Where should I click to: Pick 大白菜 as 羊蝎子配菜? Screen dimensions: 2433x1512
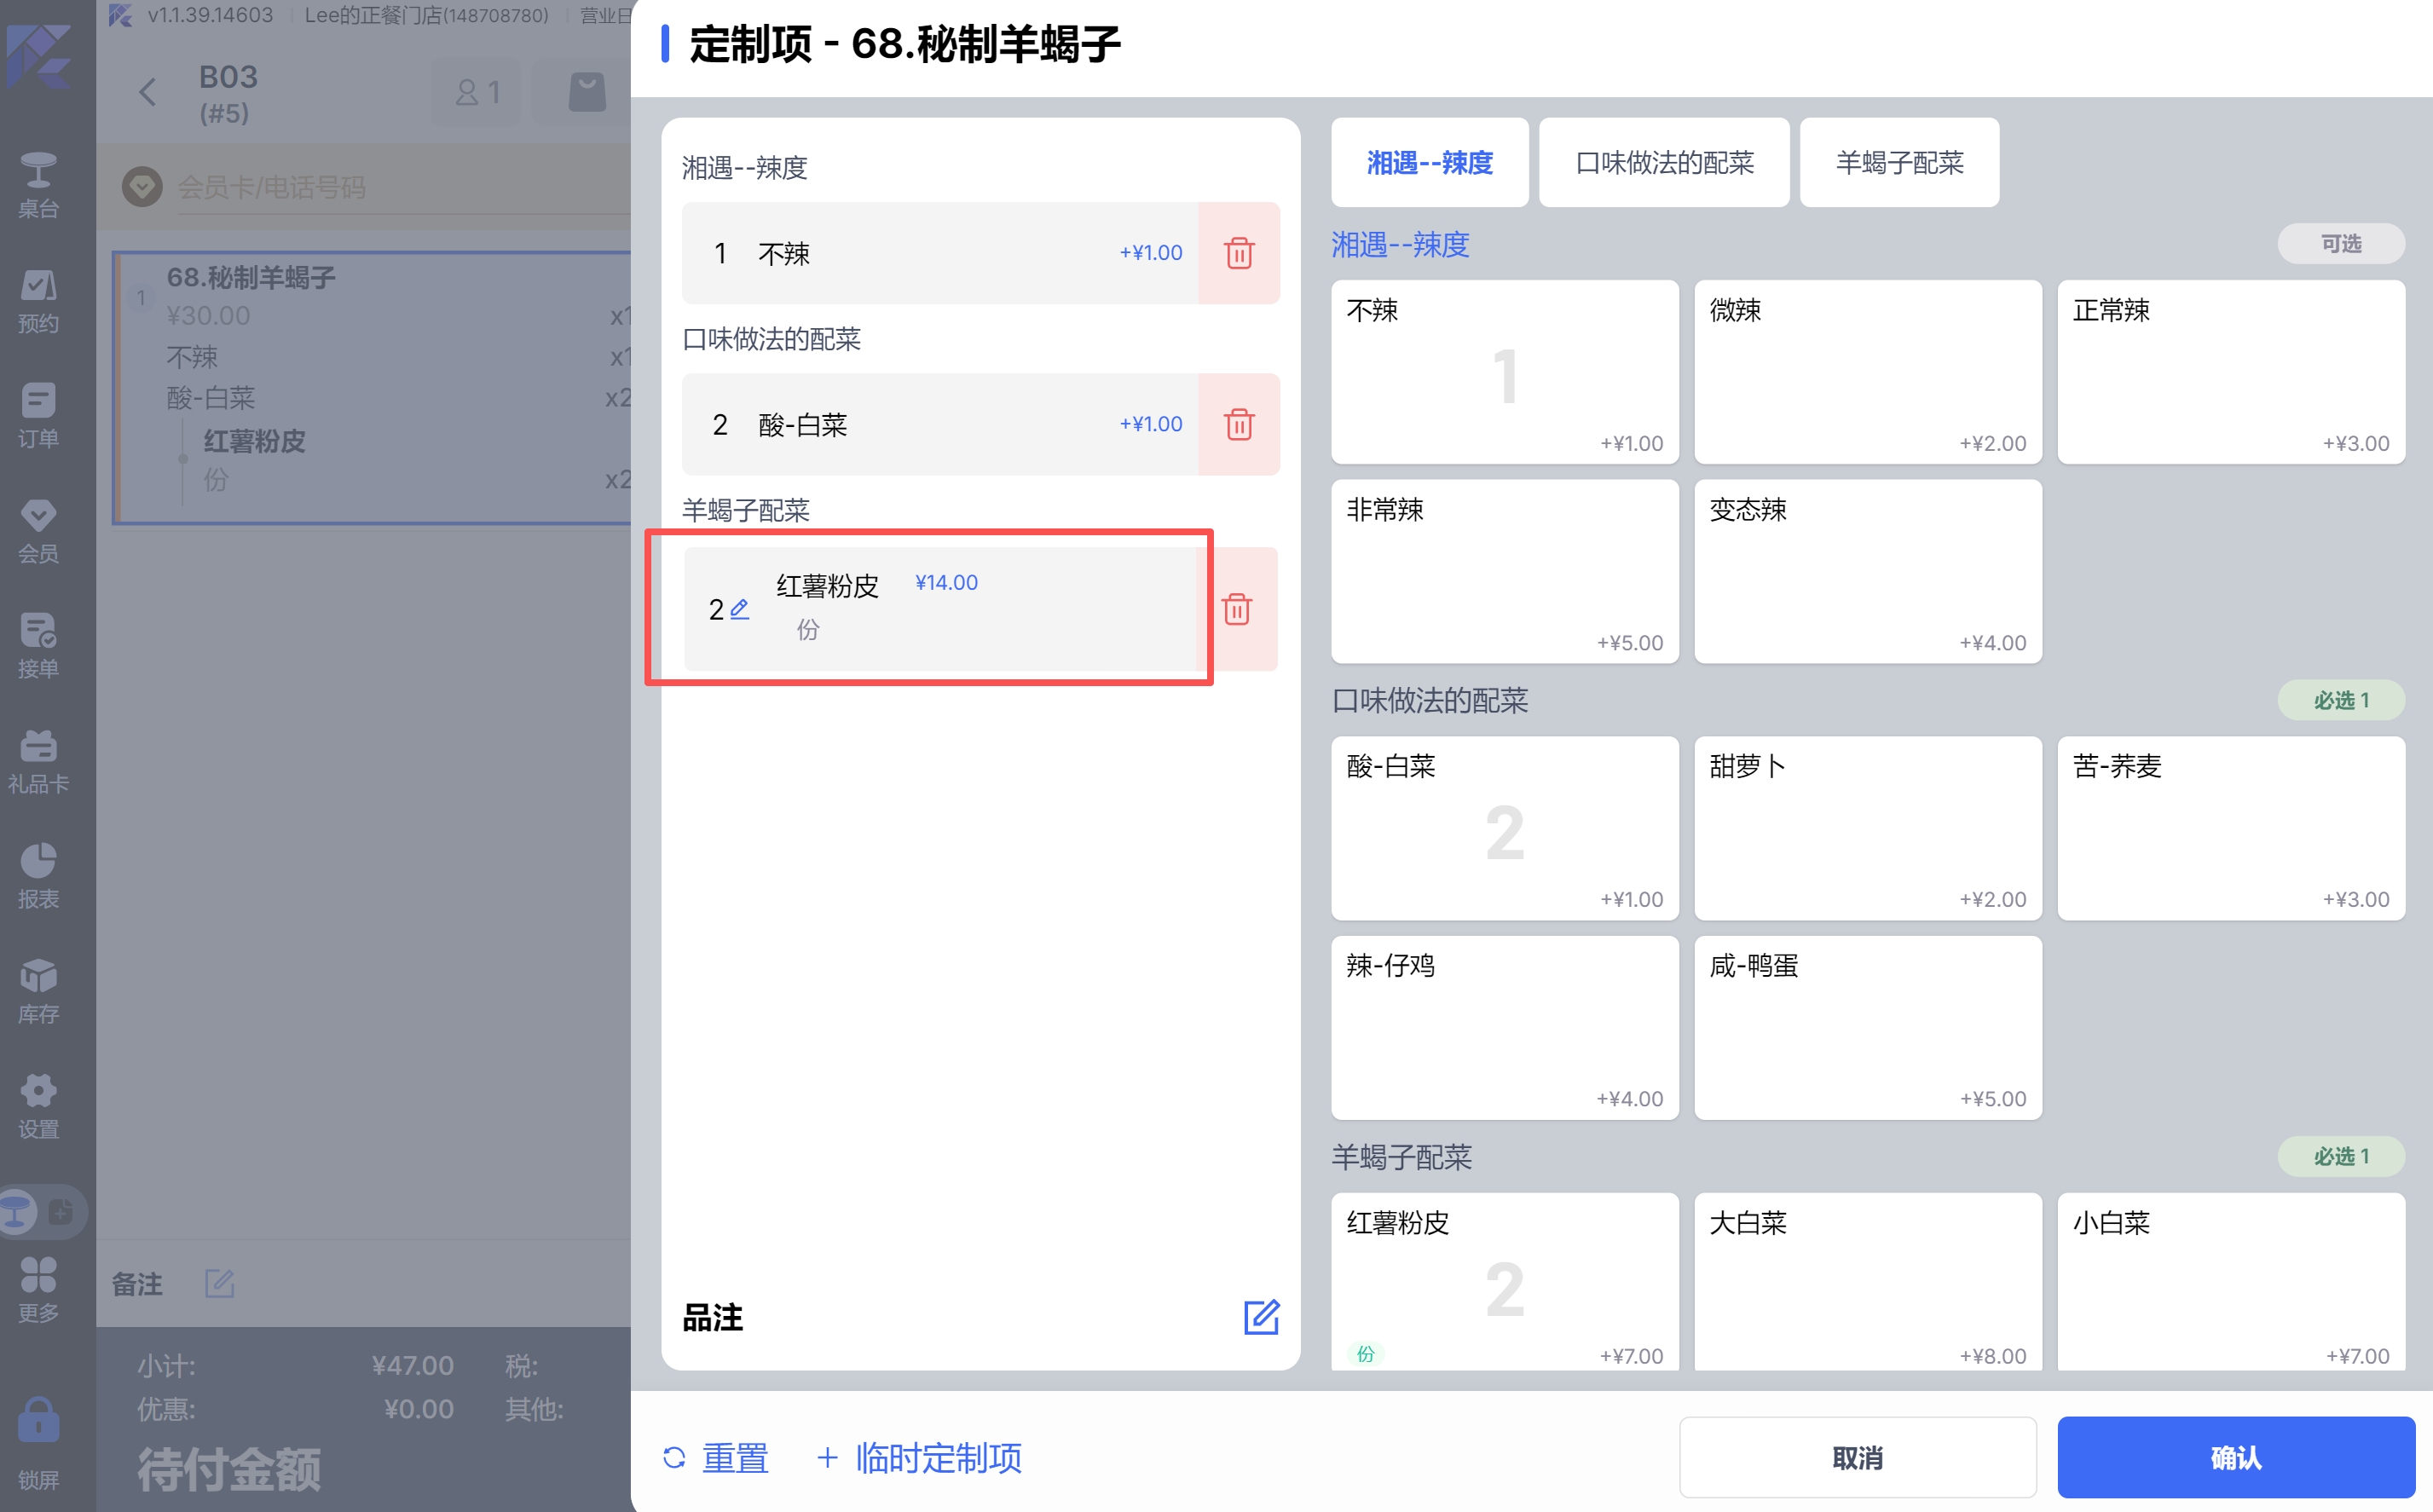[x=1867, y=1280]
